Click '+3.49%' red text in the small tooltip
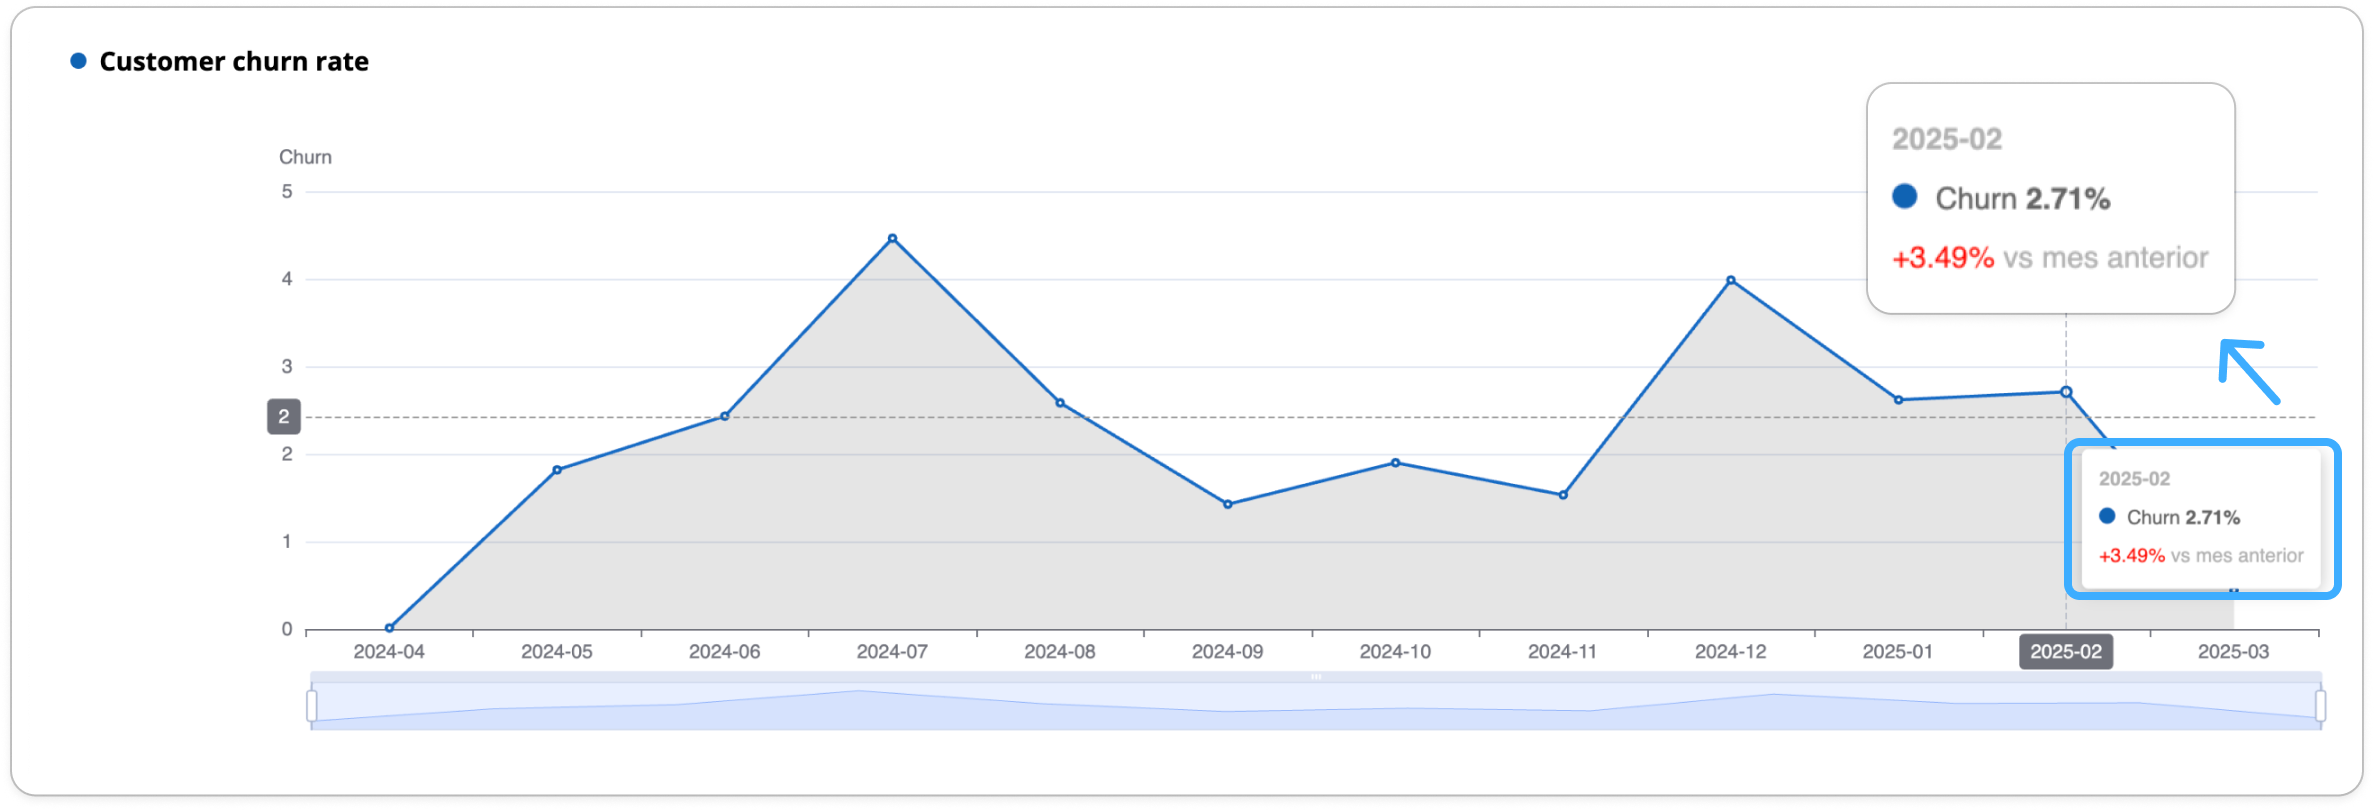This screenshot has height=811, width=2374. 2132,556
